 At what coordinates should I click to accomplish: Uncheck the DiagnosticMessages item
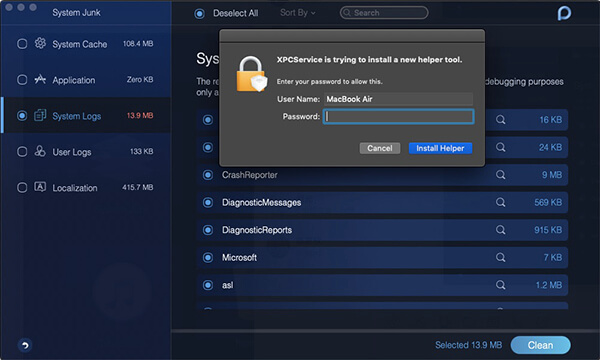pos(208,202)
